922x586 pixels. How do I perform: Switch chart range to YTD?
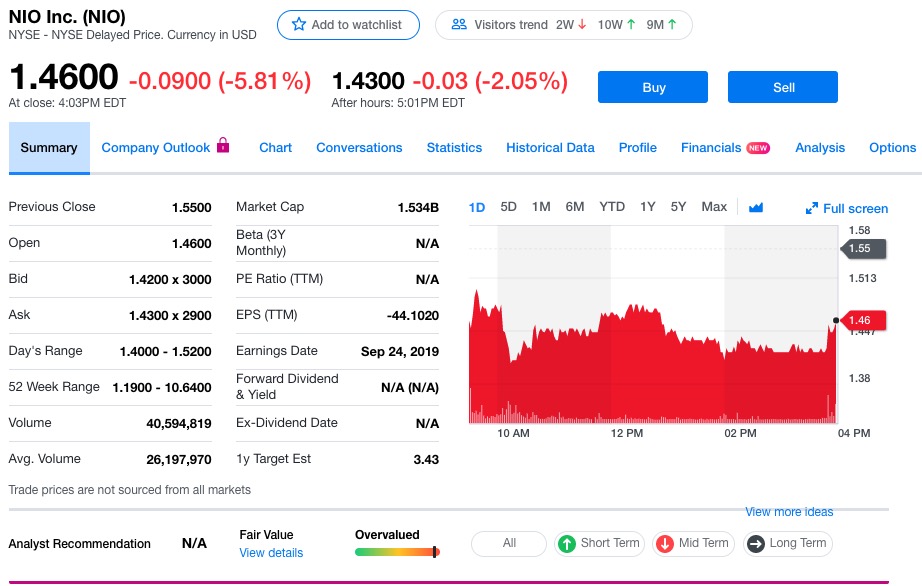612,207
